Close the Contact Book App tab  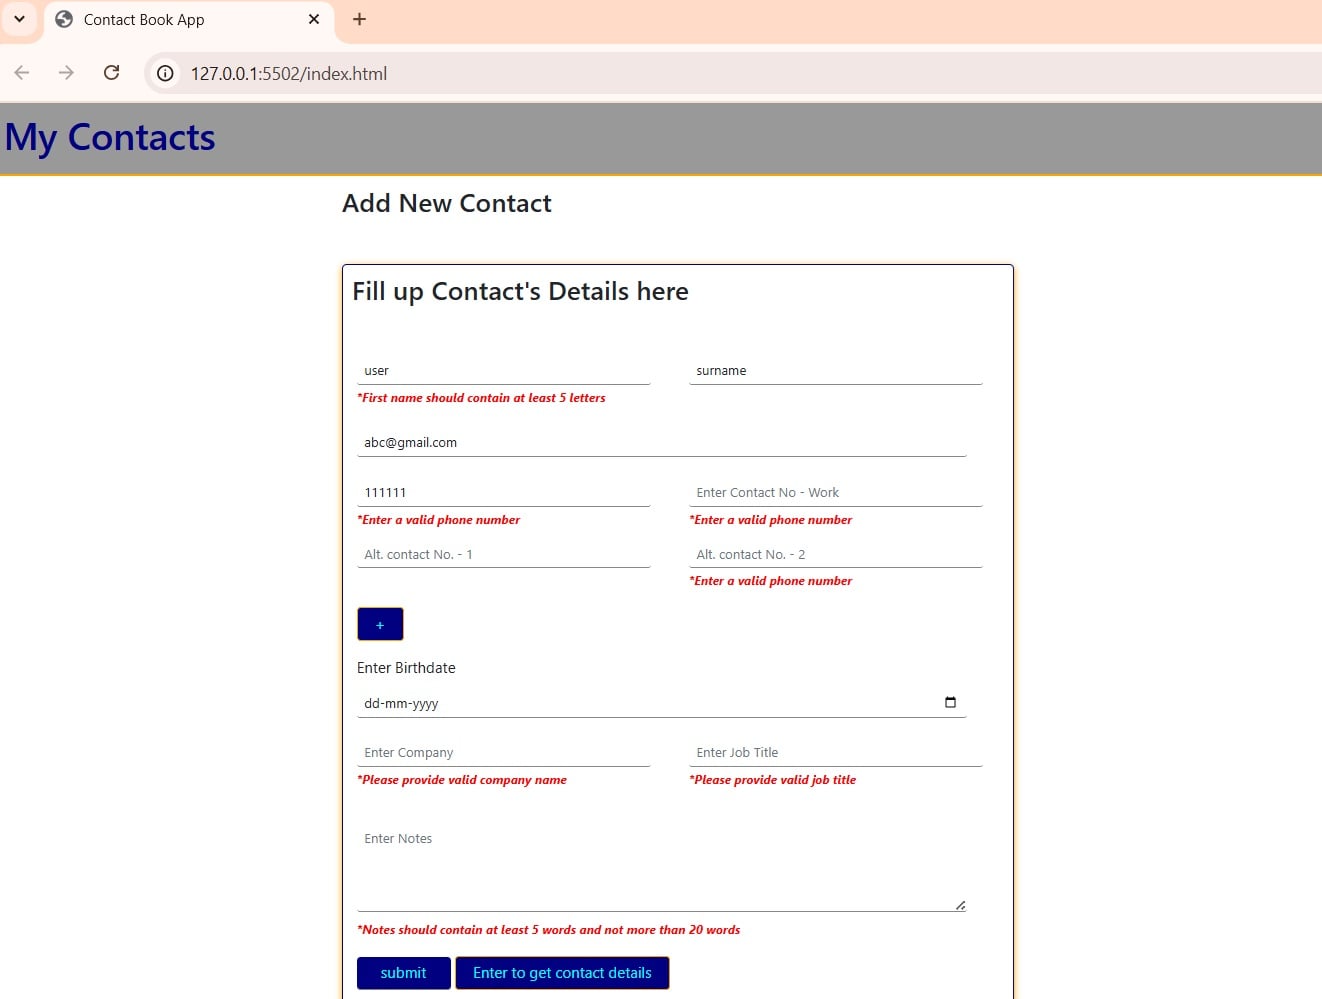314,20
